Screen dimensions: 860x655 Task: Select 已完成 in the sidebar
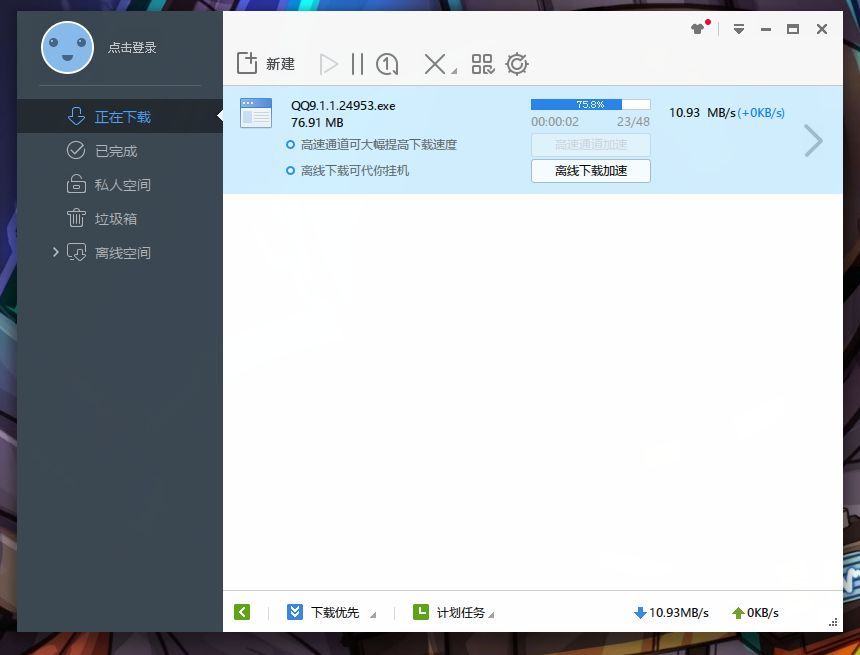[115, 151]
